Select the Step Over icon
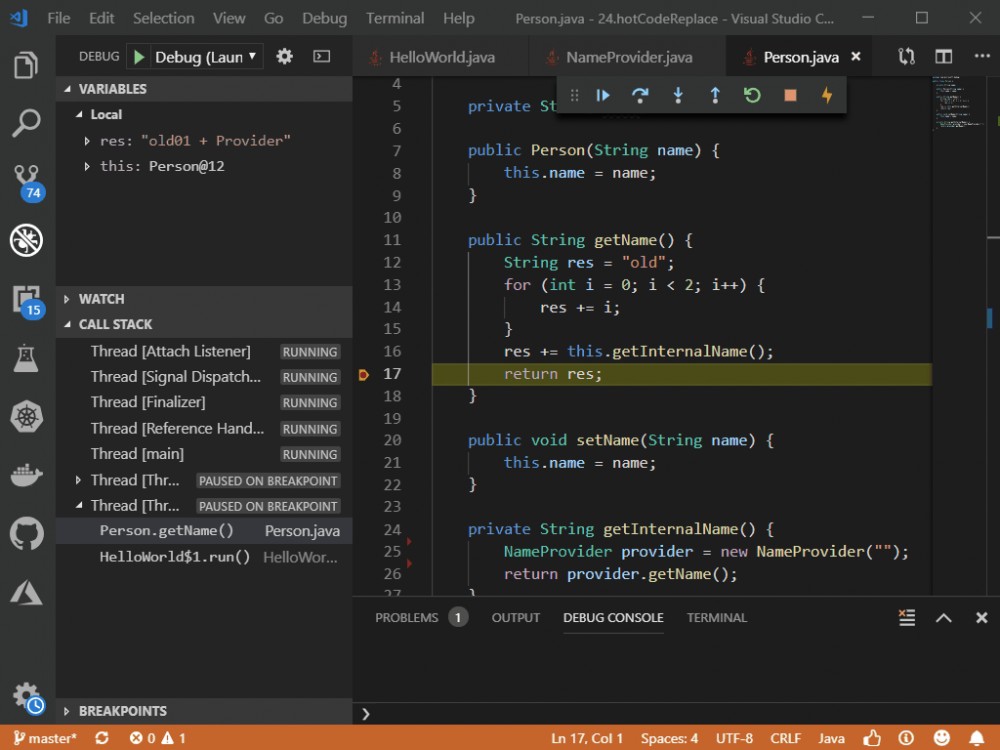 pyautogui.click(x=640, y=95)
